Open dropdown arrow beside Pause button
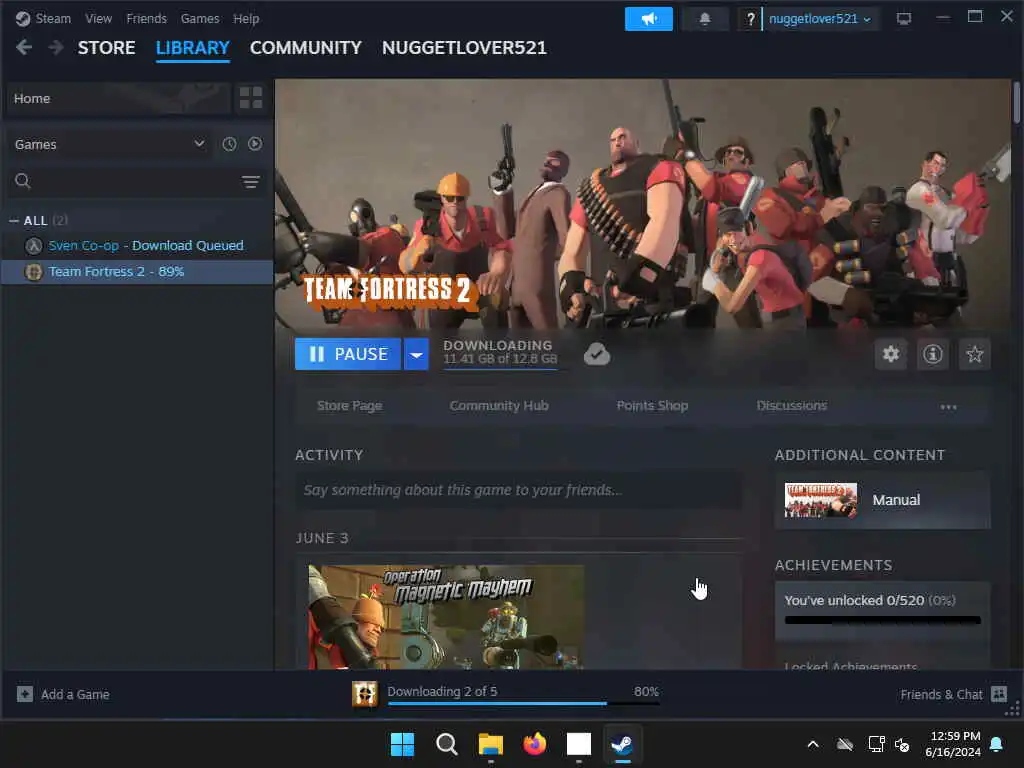1024x768 pixels. coord(416,354)
